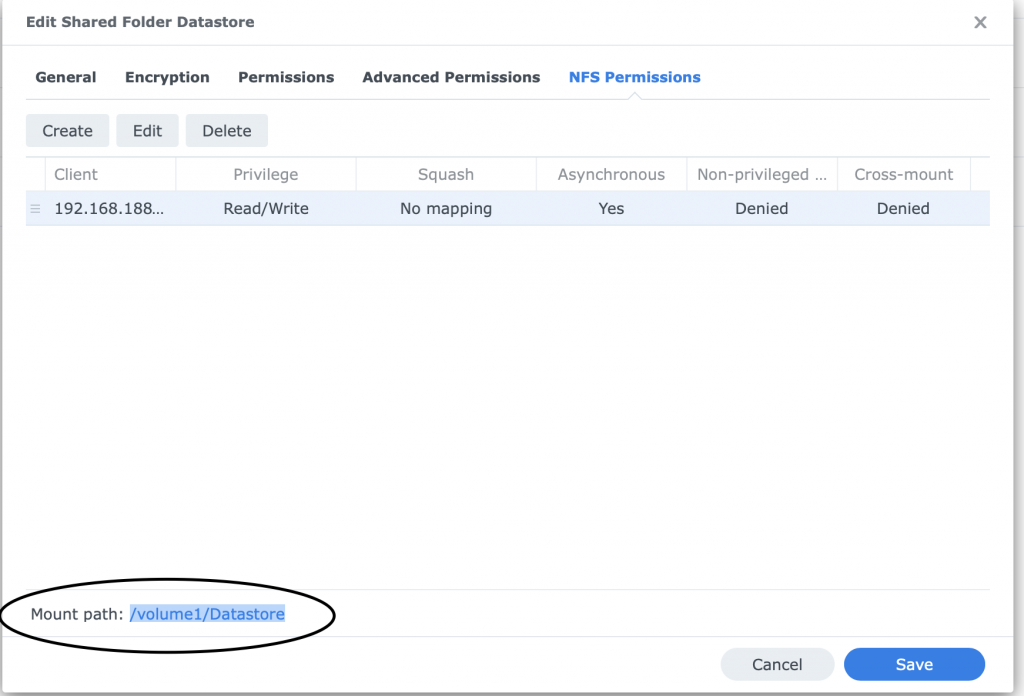The image size is (1024, 696).
Task: Click the Squash column header
Action: [x=445, y=174]
